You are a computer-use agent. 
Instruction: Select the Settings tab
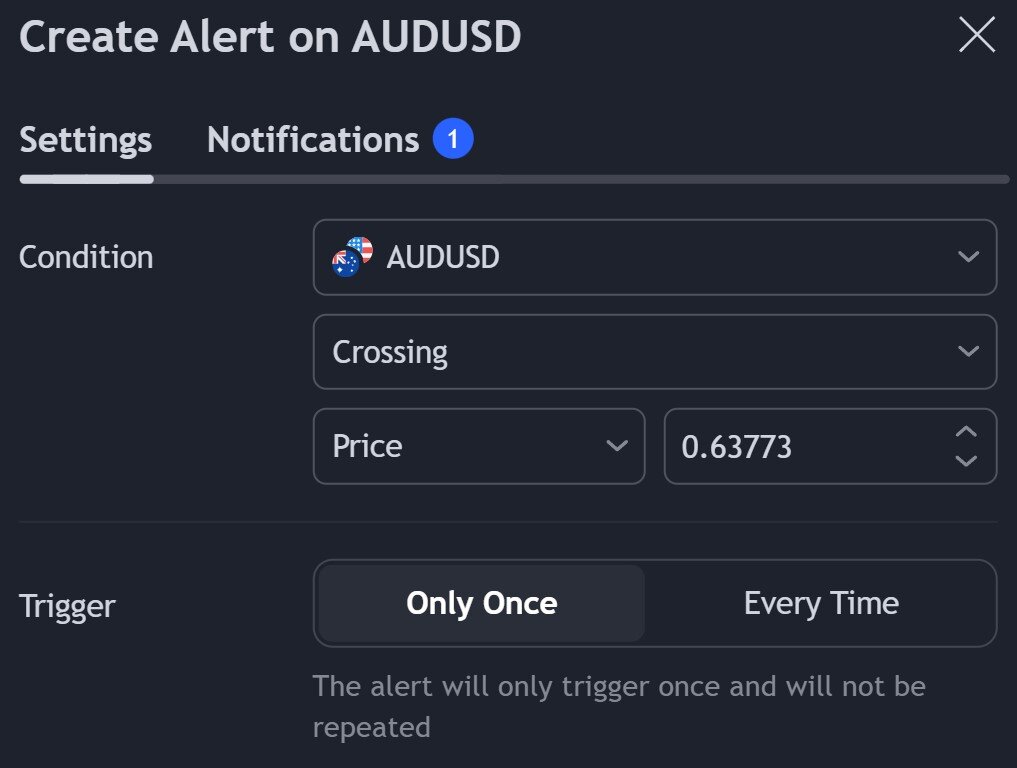(x=84, y=140)
